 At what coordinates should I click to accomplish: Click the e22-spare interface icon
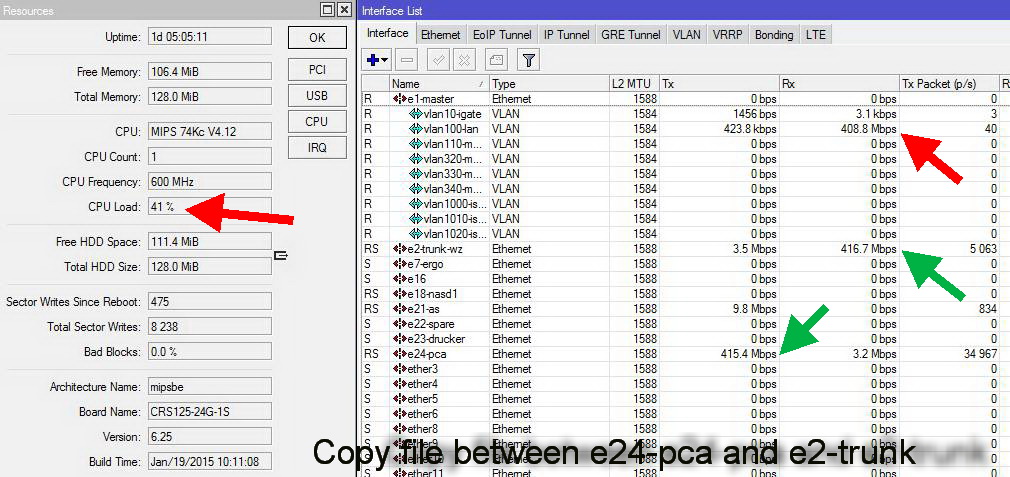[399, 324]
